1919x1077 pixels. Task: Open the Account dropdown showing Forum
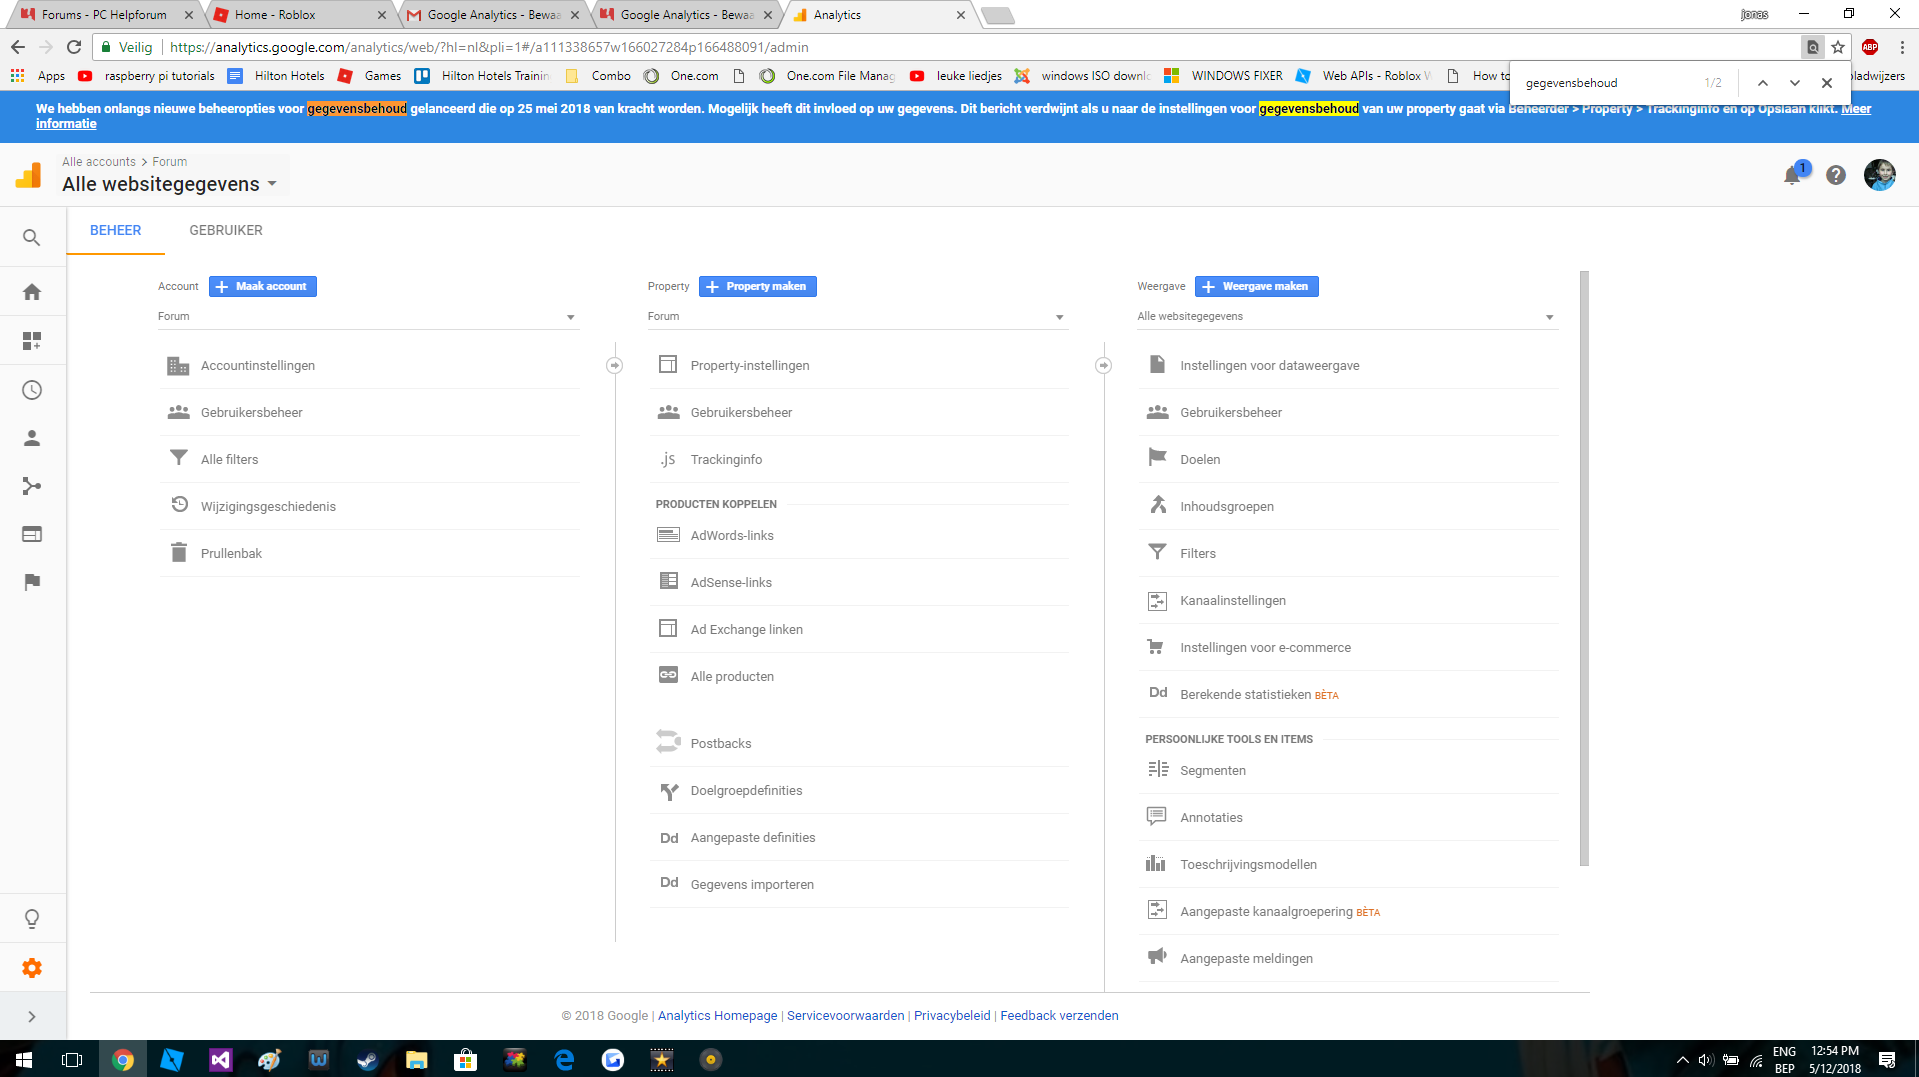(368, 317)
